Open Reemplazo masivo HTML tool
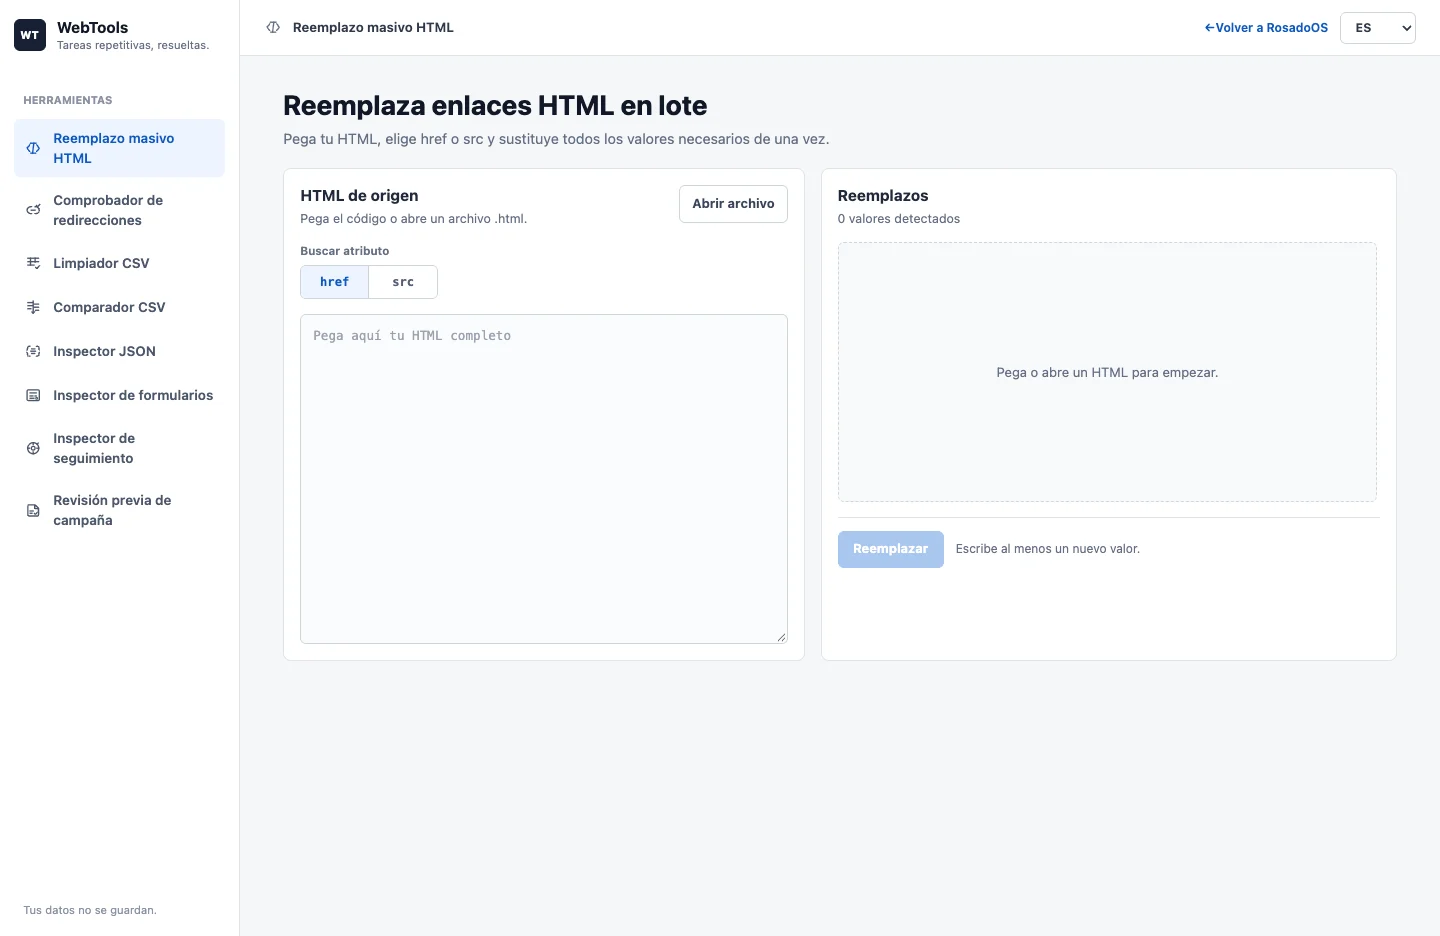Image resolution: width=1440 pixels, height=936 pixels. (x=119, y=148)
